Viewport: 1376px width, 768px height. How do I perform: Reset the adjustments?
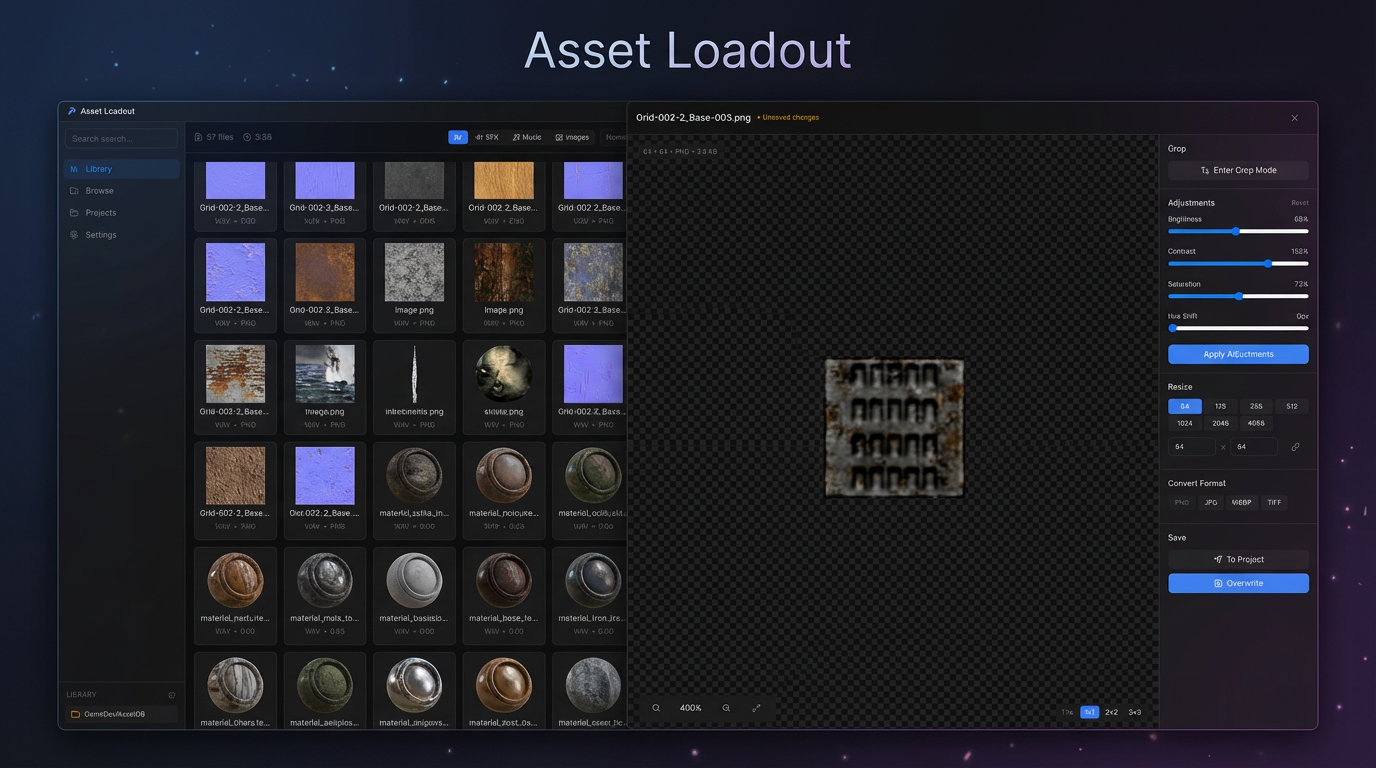1299,203
